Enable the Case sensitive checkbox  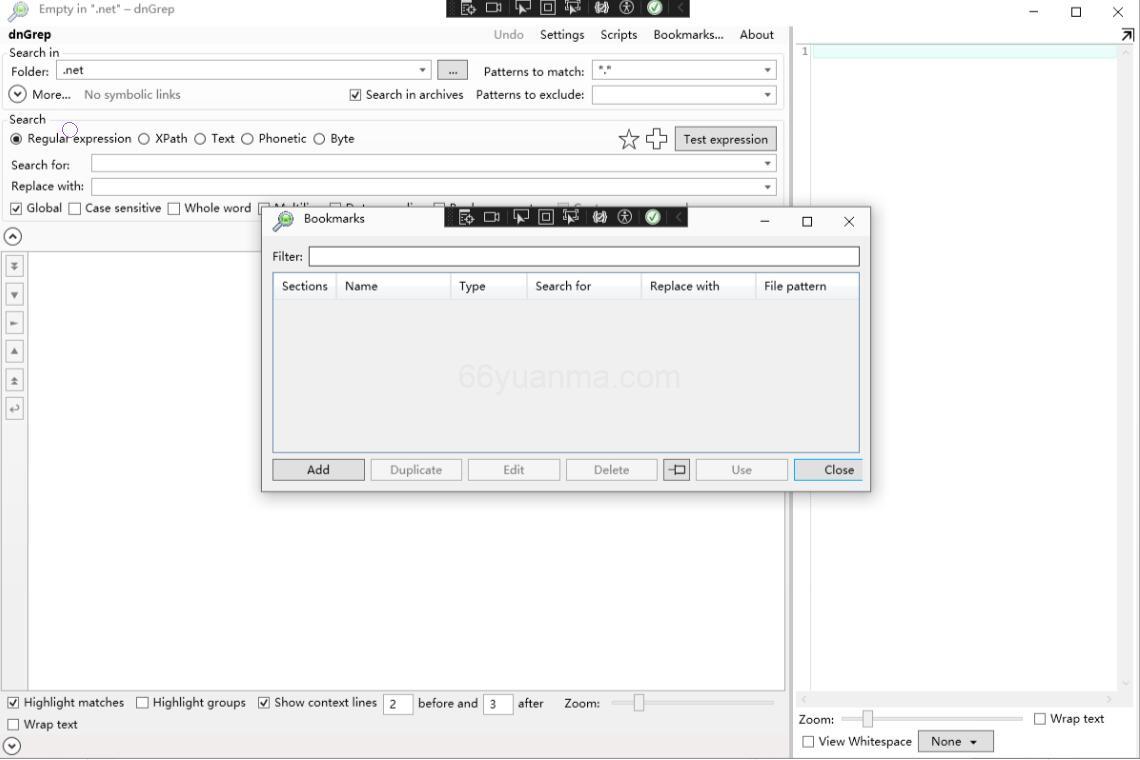pos(73,208)
